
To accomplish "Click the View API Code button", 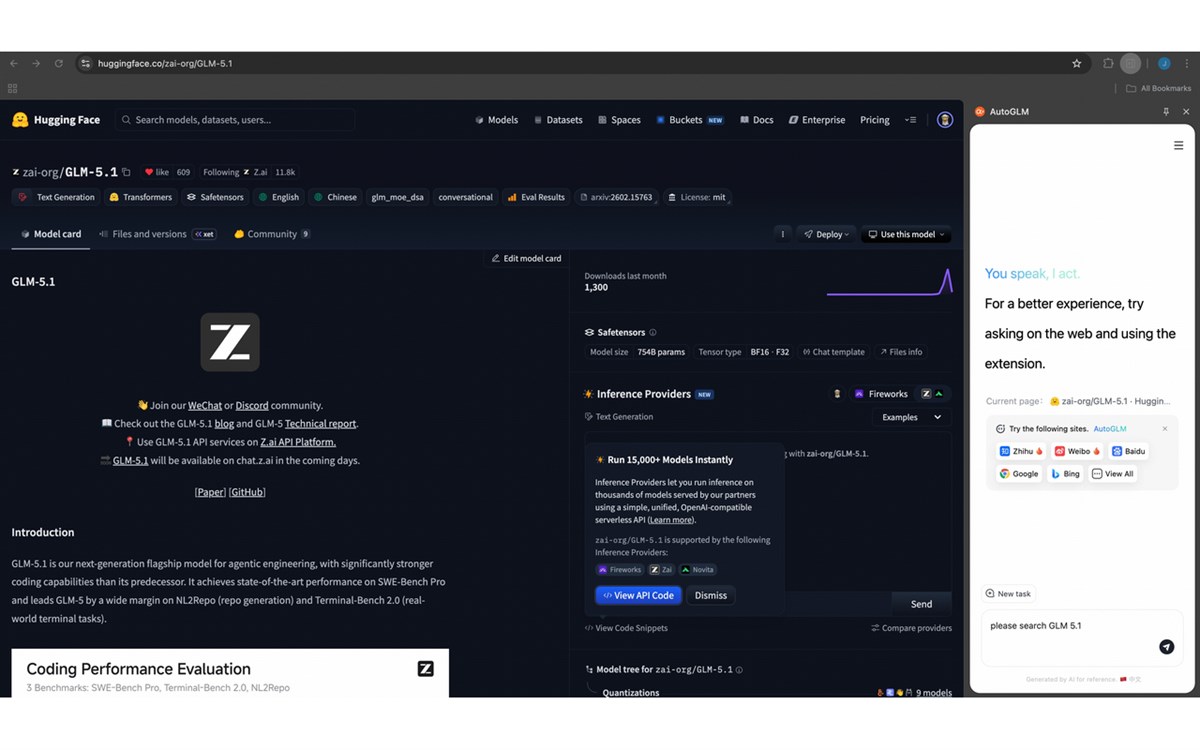I will click(x=638, y=595).
